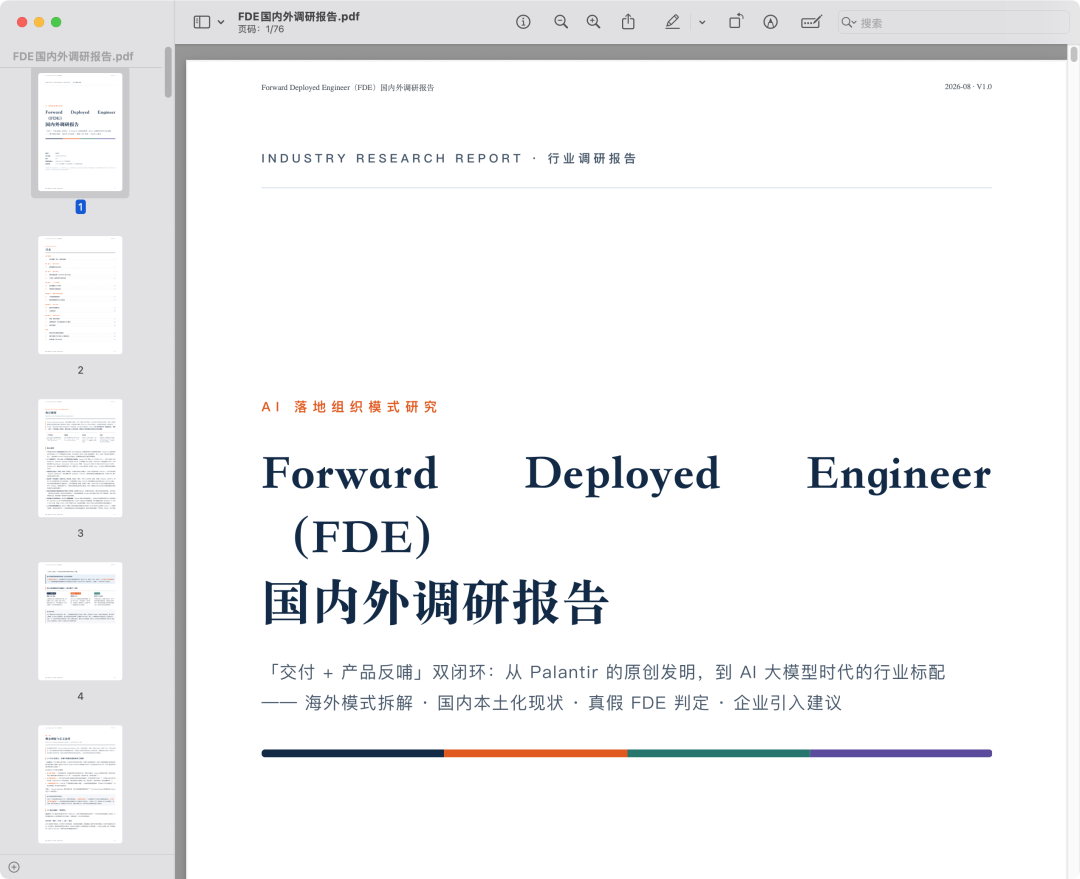
Task: Show document info inspector
Action: click(x=523, y=22)
